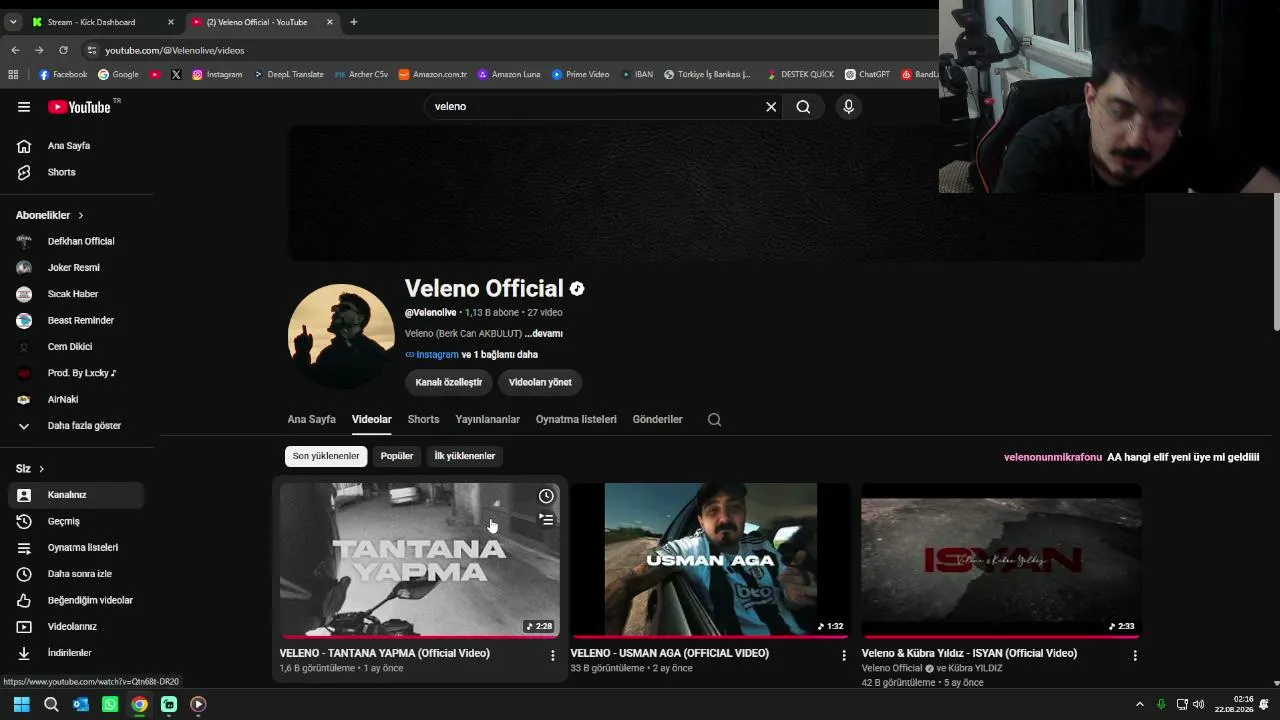This screenshot has width=1280, height=720.
Task: Open the Veleno Official channel avatar
Action: tap(341, 336)
